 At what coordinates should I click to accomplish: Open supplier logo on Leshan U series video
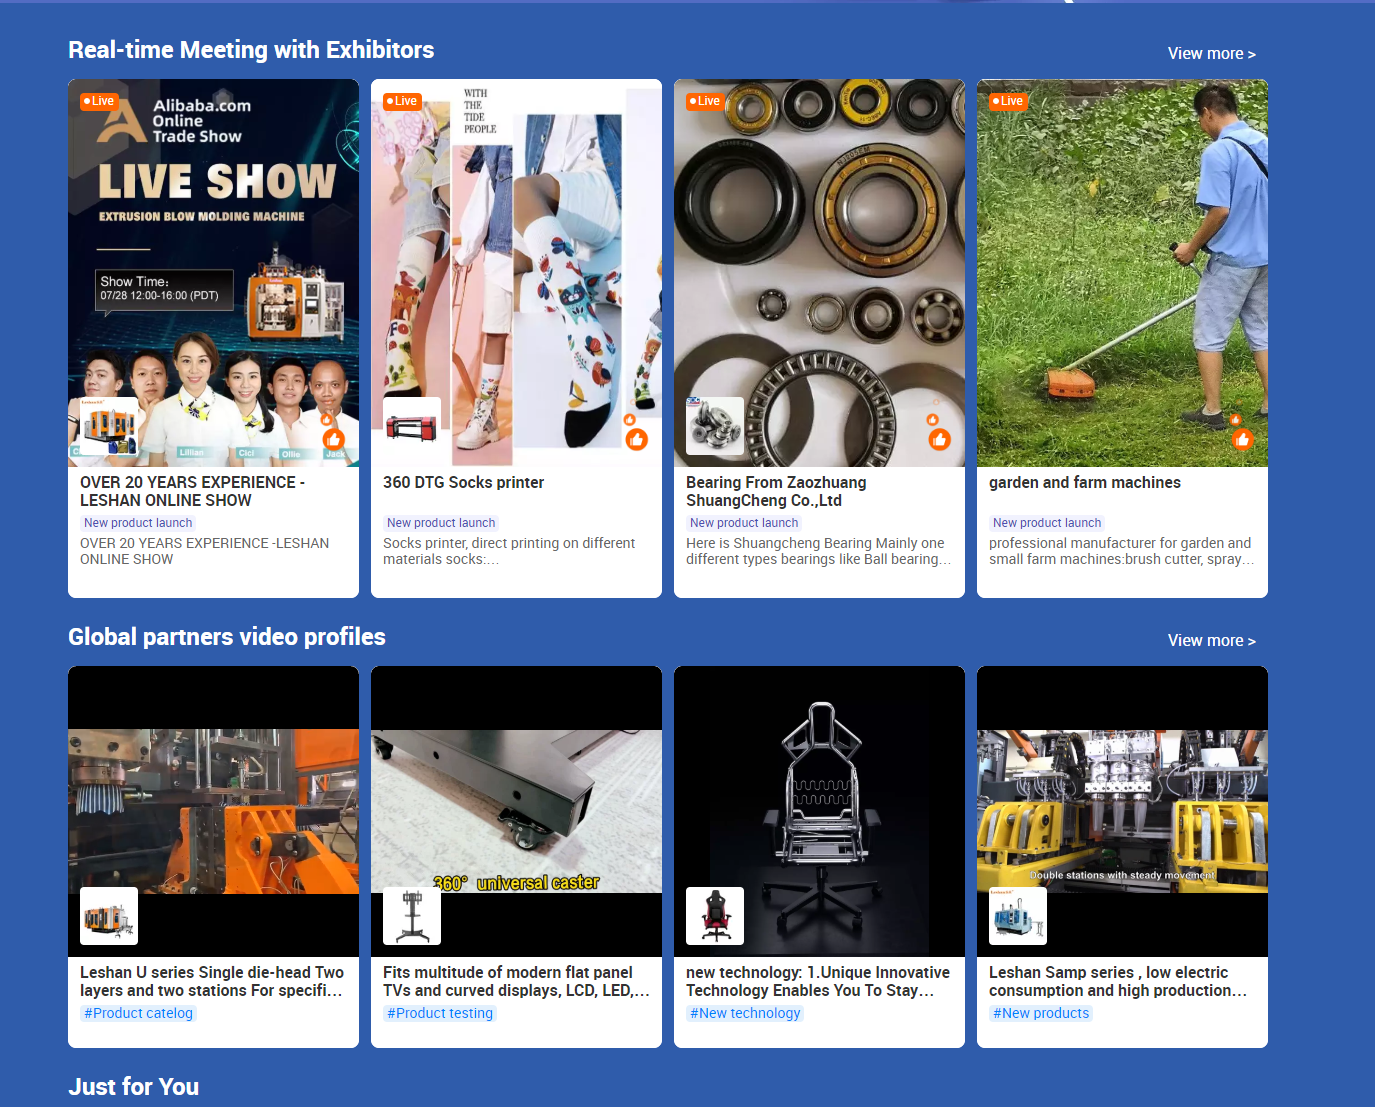coord(109,916)
